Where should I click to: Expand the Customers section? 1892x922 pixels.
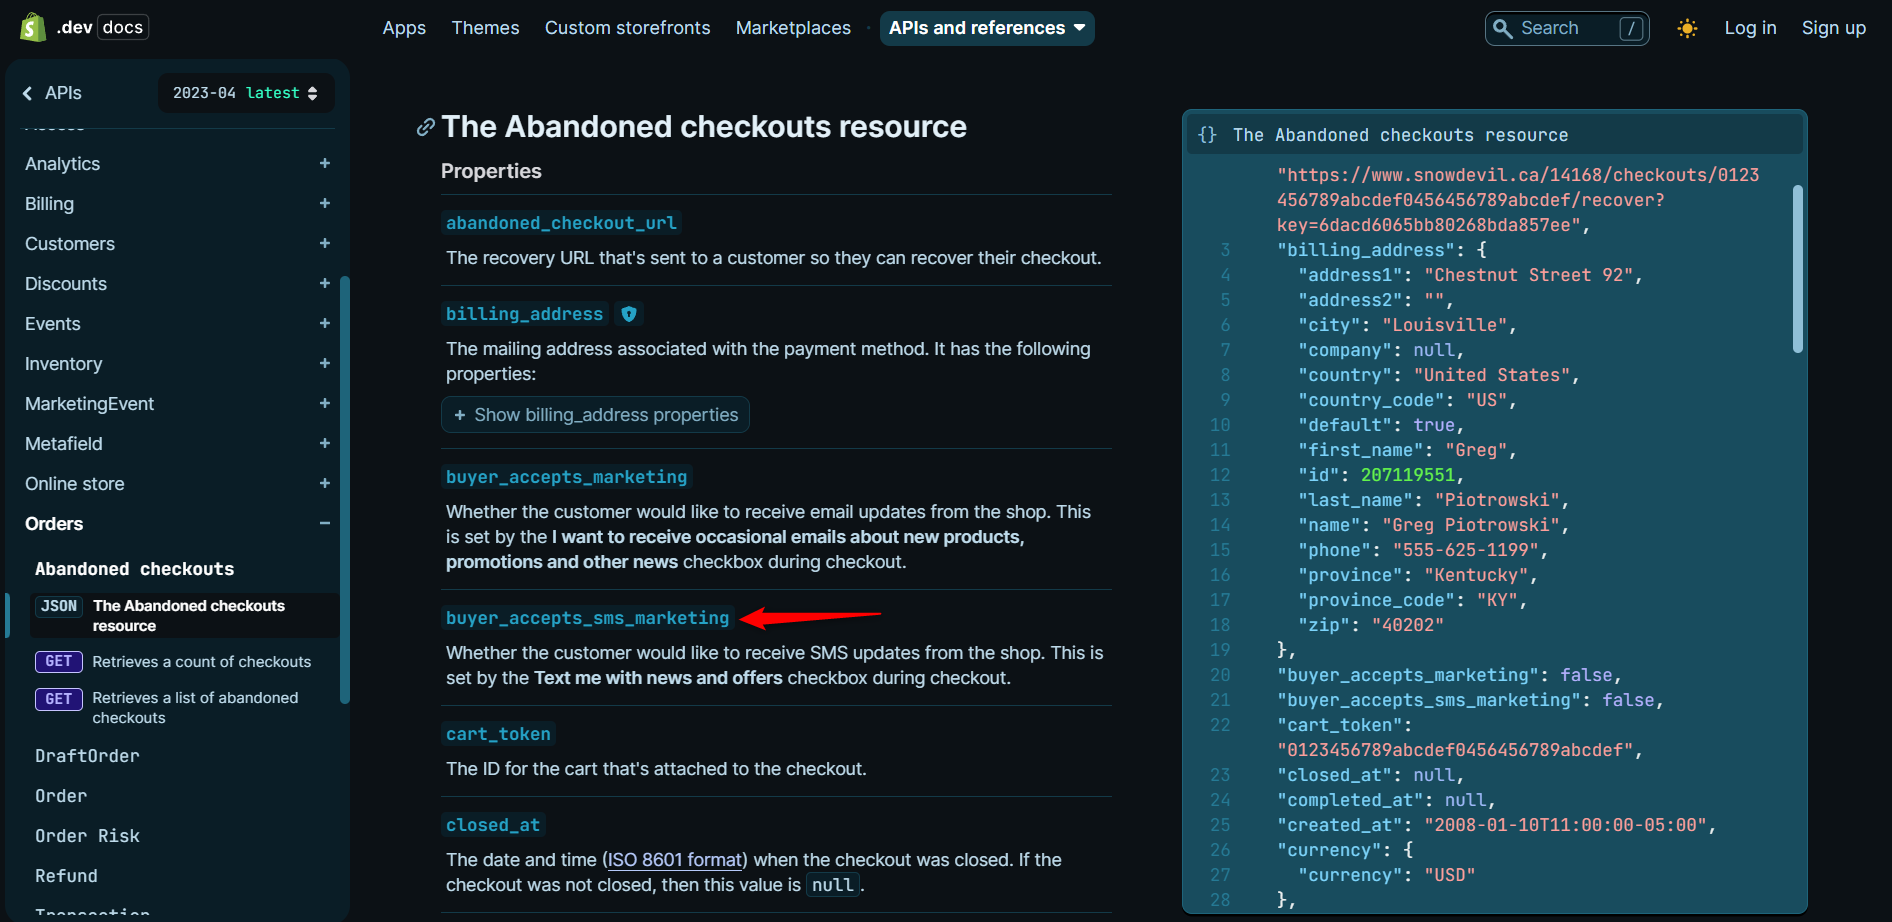tap(325, 243)
